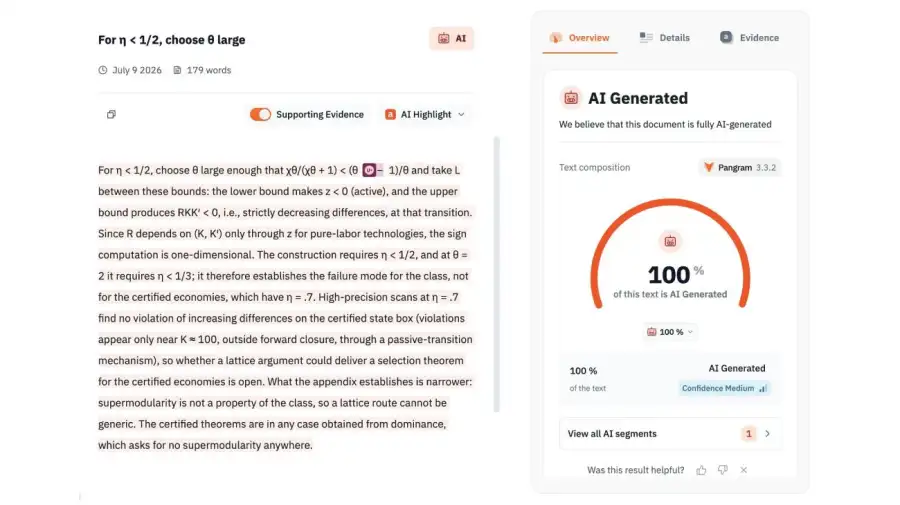The height and width of the screenshot is (505, 900).
Task: Dismiss the feedback prompt with X
Action: pyautogui.click(x=744, y=470)
